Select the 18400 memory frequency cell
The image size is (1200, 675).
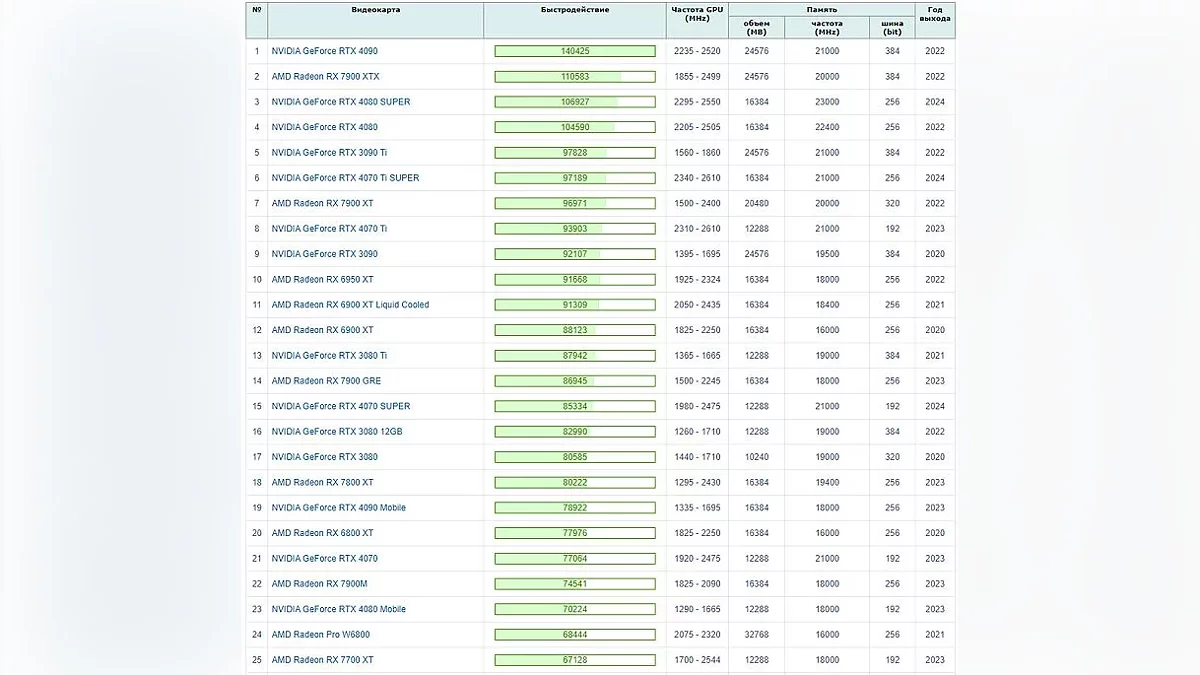827,305
